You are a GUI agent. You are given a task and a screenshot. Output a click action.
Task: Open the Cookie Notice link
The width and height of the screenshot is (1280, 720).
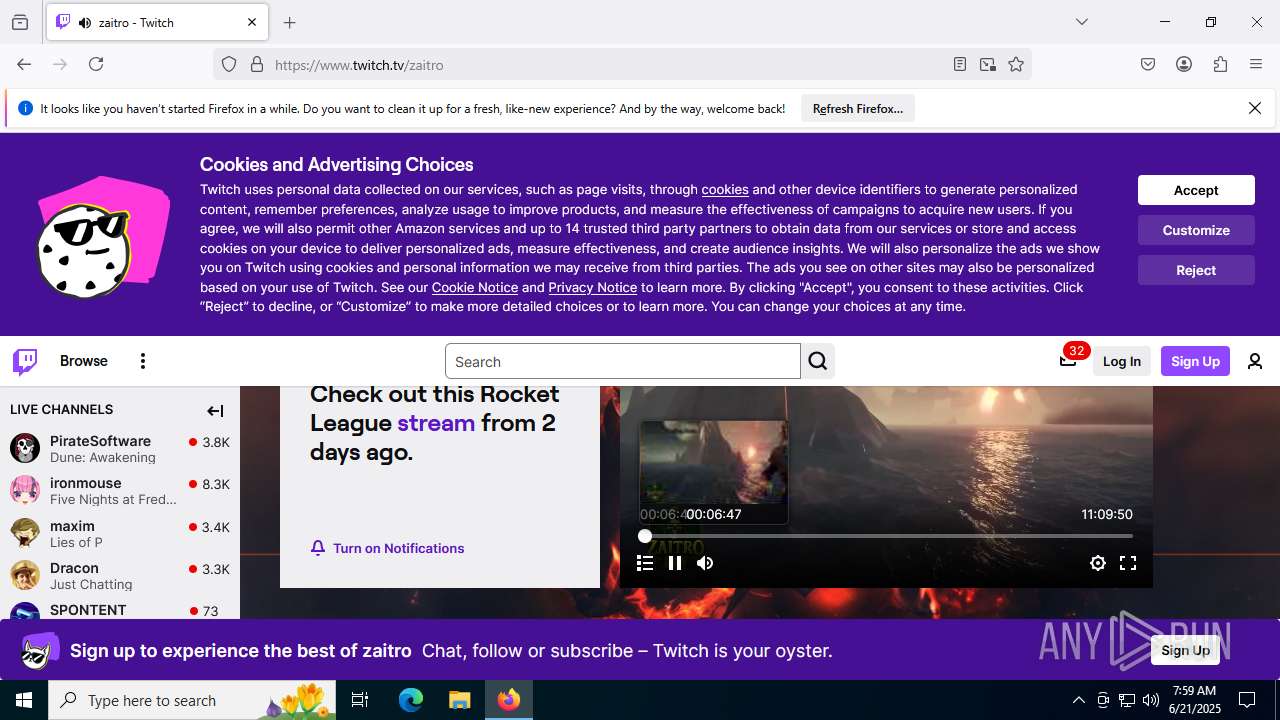coord(475,287)
